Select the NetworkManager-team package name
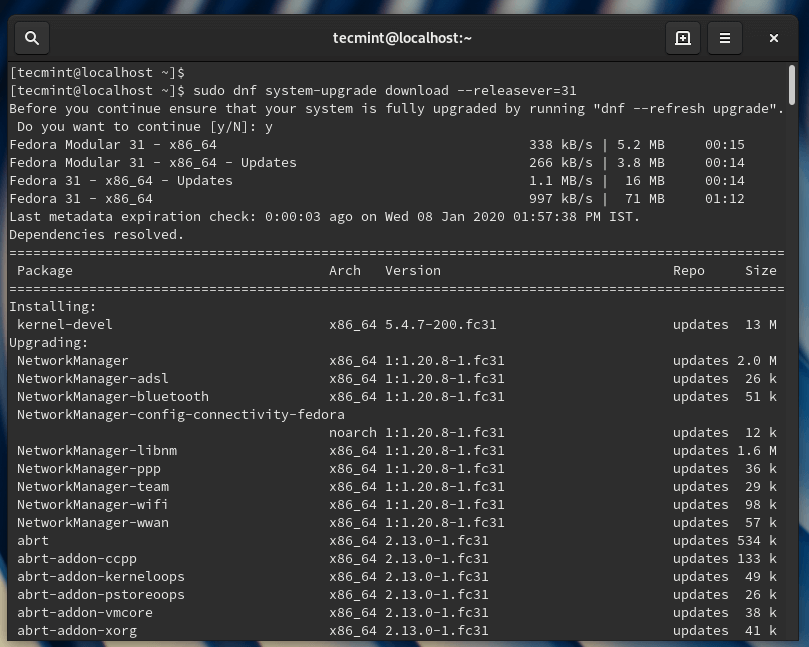Viewport: 809px width, 647px height. click(93, 487)
